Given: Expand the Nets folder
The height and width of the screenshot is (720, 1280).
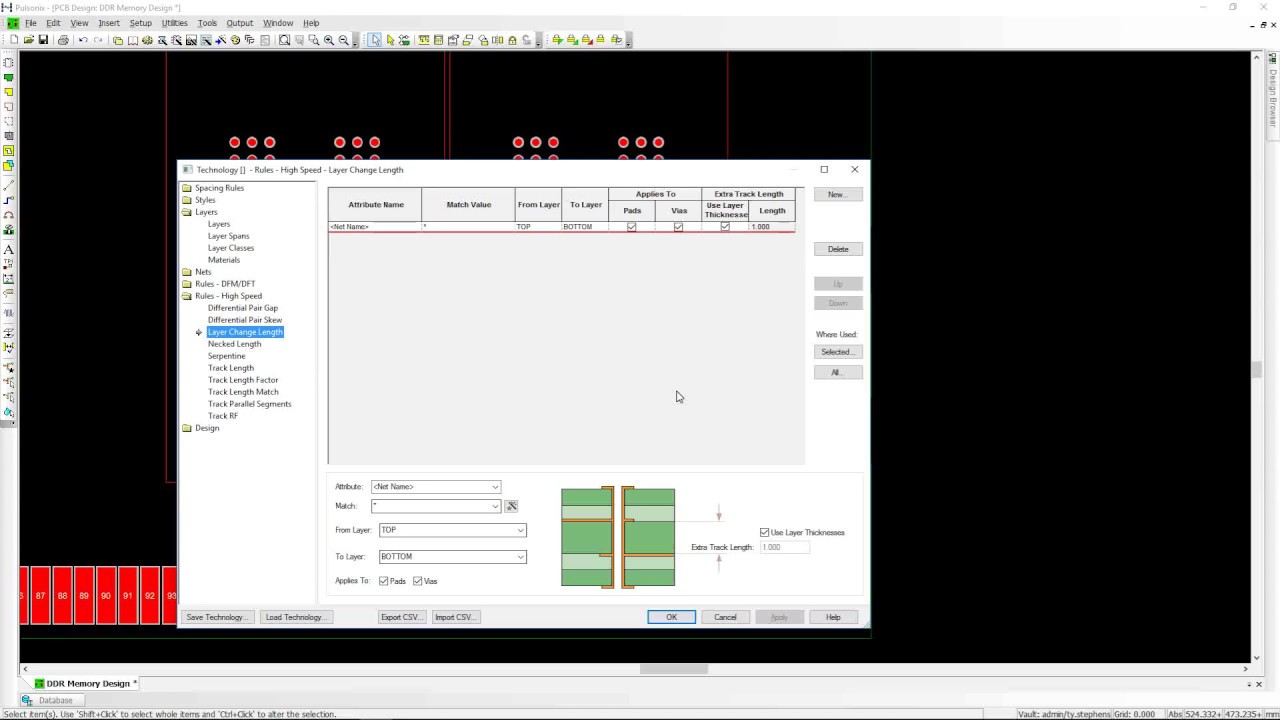Looking at the screenshot, I should click(186, 272).
